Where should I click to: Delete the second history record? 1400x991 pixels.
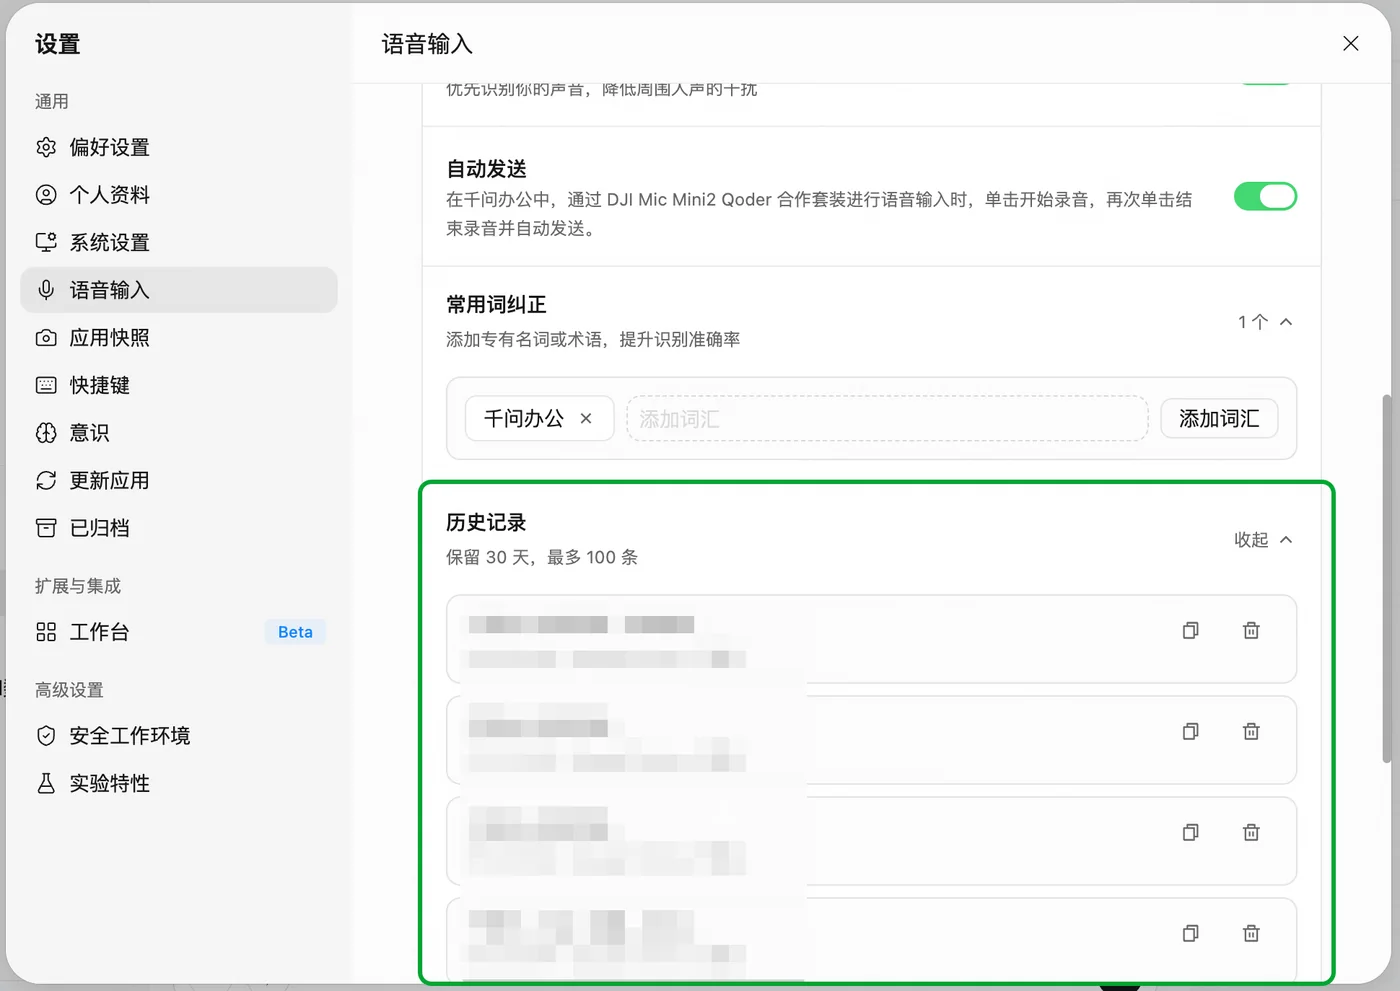[1251, 731]
